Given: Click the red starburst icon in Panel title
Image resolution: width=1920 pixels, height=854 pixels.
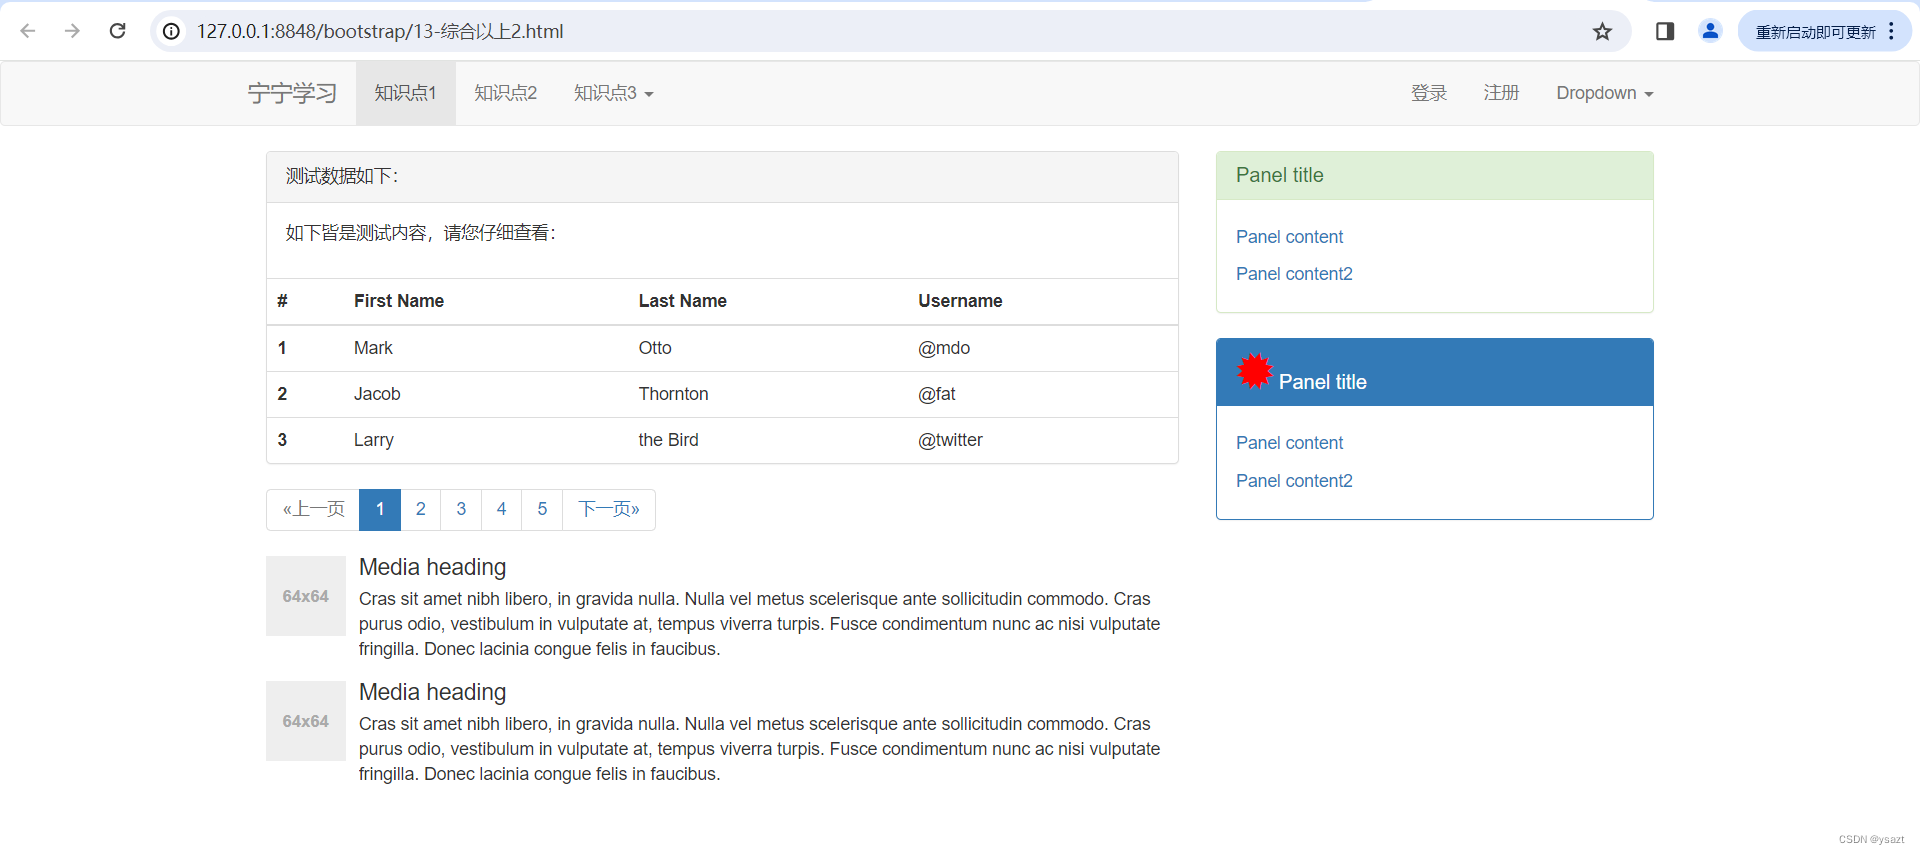Looking at the screenshot, I should coord(1254,371).
